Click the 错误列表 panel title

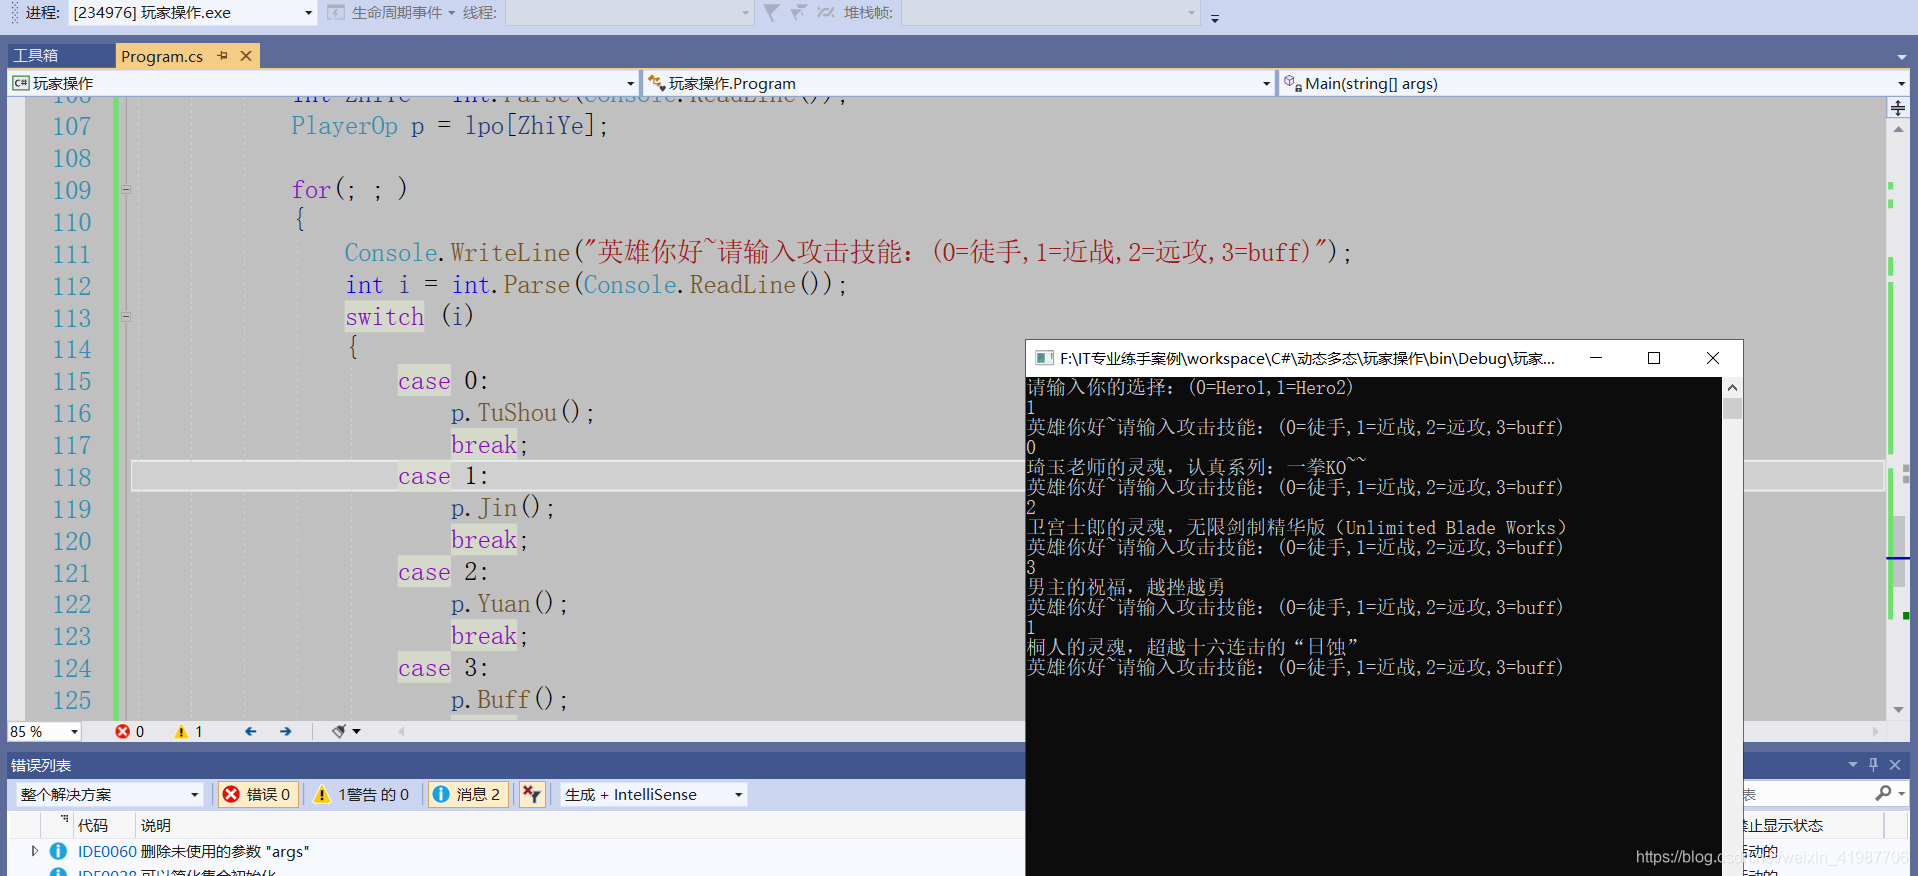[41, 765]
